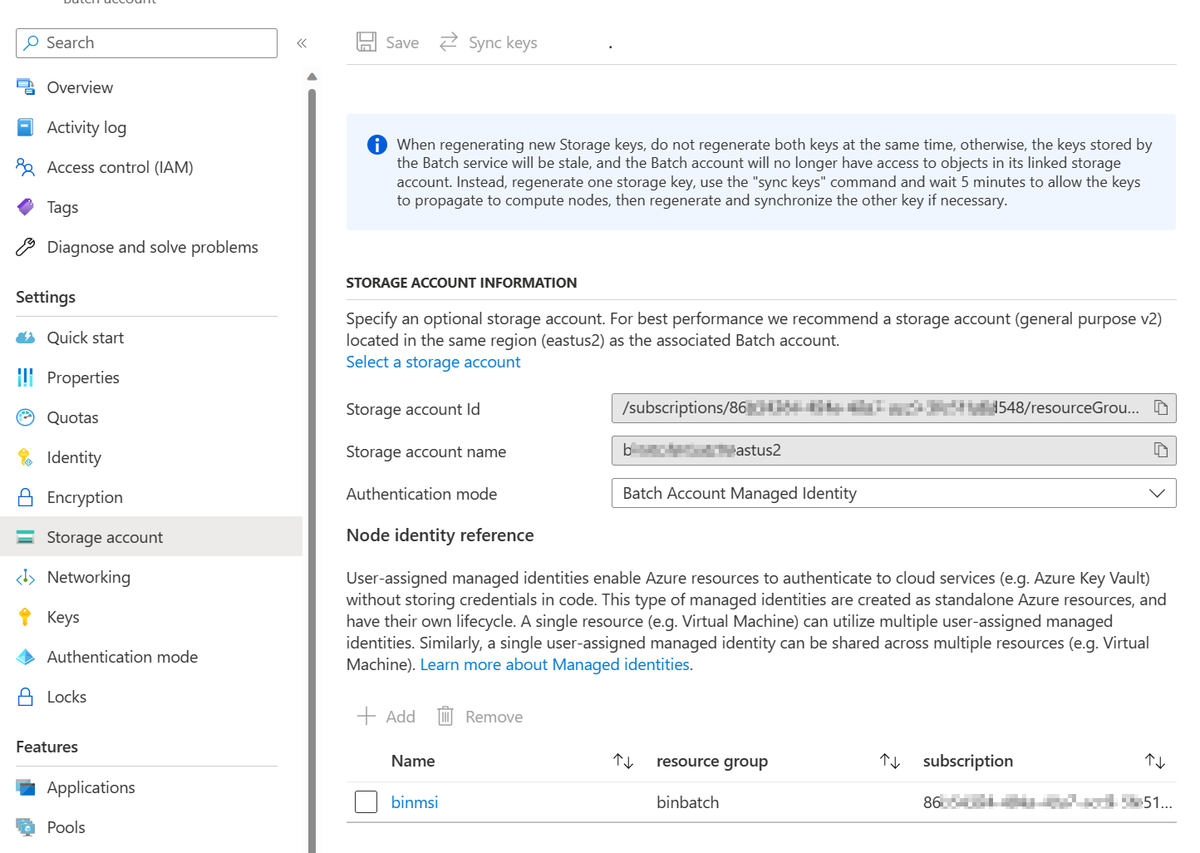Click the Activity log icon
The height and width of the screenshot is (853, 1200).
click(x=26, y=127)
